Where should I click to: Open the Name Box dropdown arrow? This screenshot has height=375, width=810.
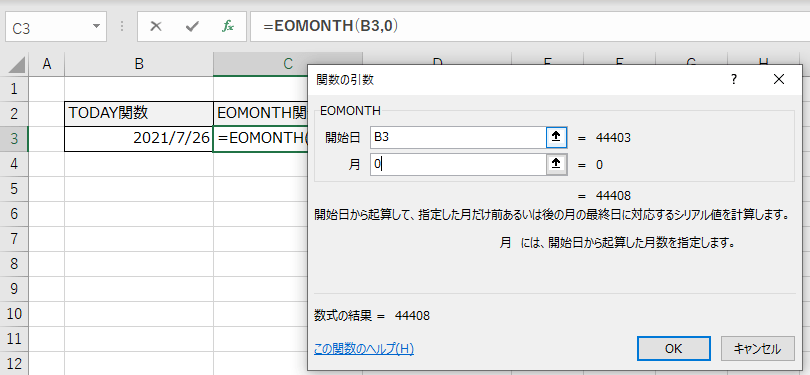[96, 27]
